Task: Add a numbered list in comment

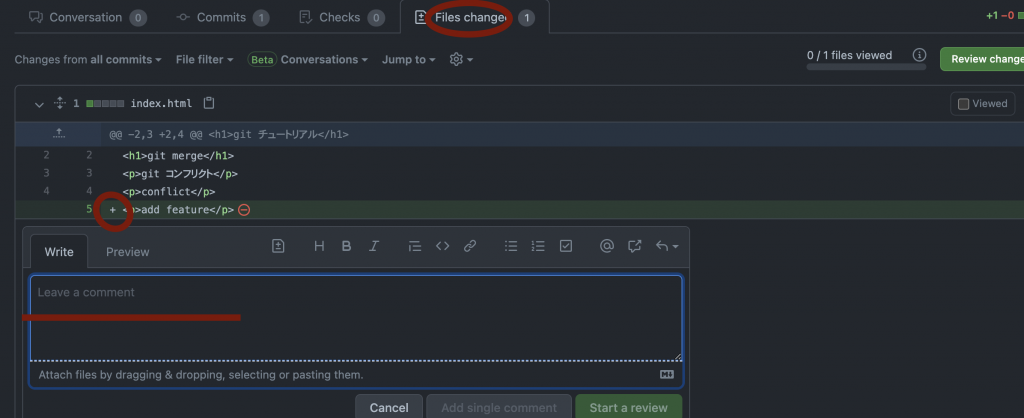Action: [538, 246]
